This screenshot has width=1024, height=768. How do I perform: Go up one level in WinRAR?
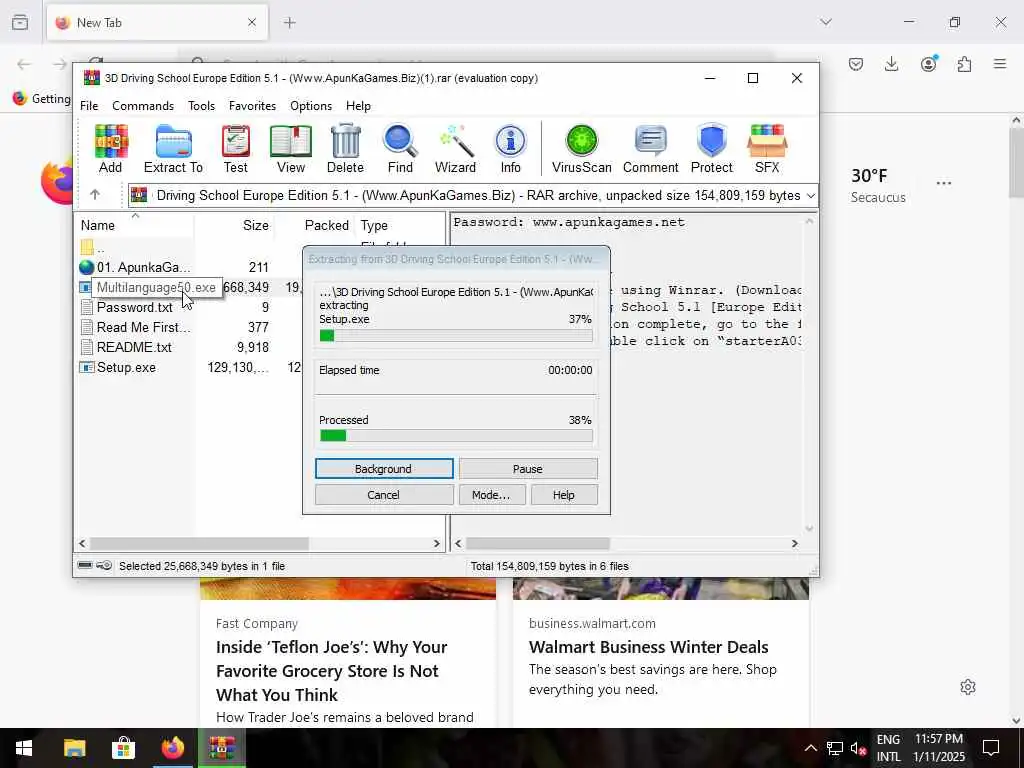click(95, 195)
